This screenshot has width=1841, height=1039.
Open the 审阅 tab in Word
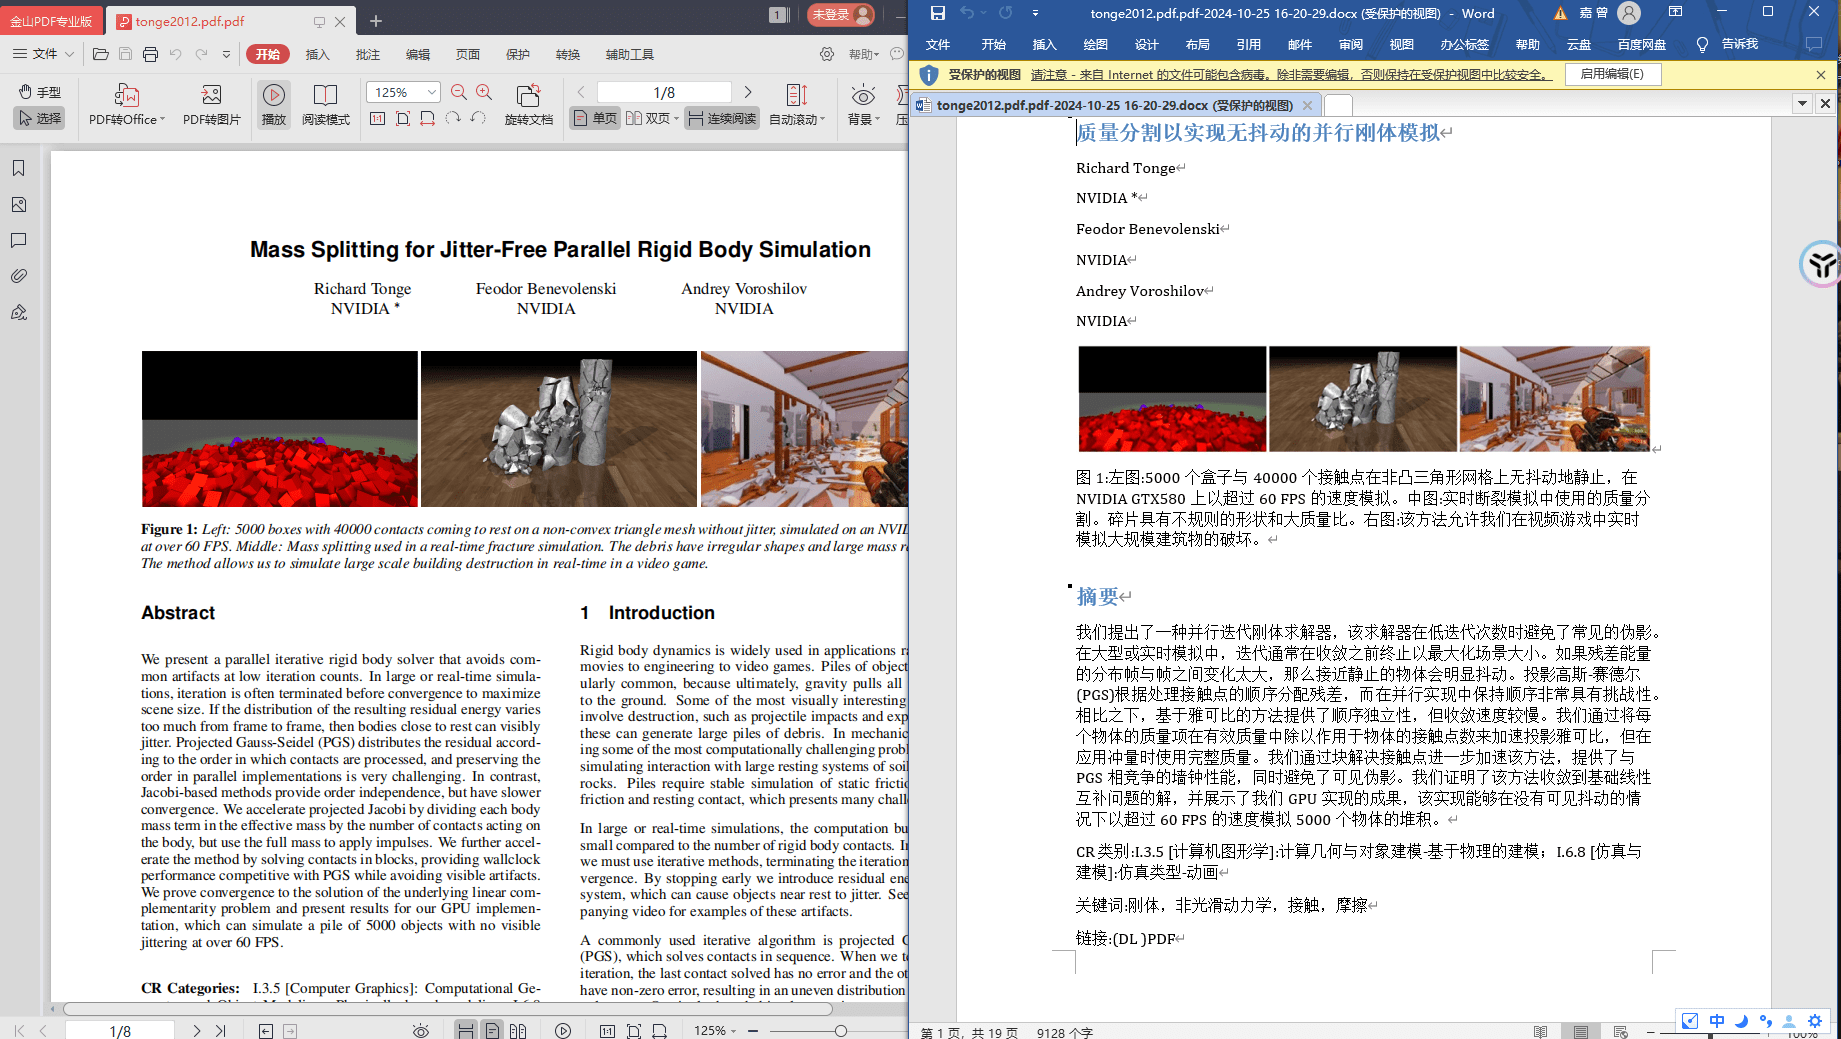pos(1351,44)
